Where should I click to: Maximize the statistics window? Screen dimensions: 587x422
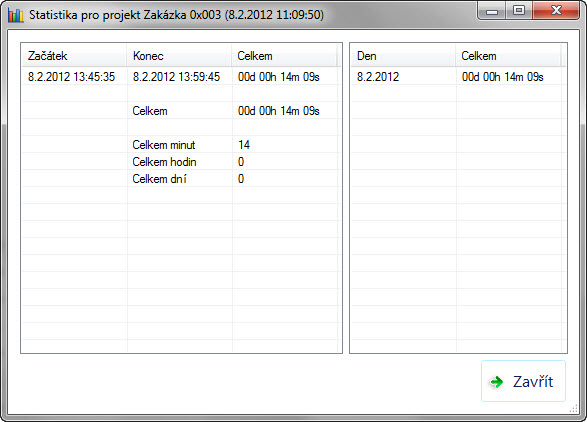click(x=518, y=10)
